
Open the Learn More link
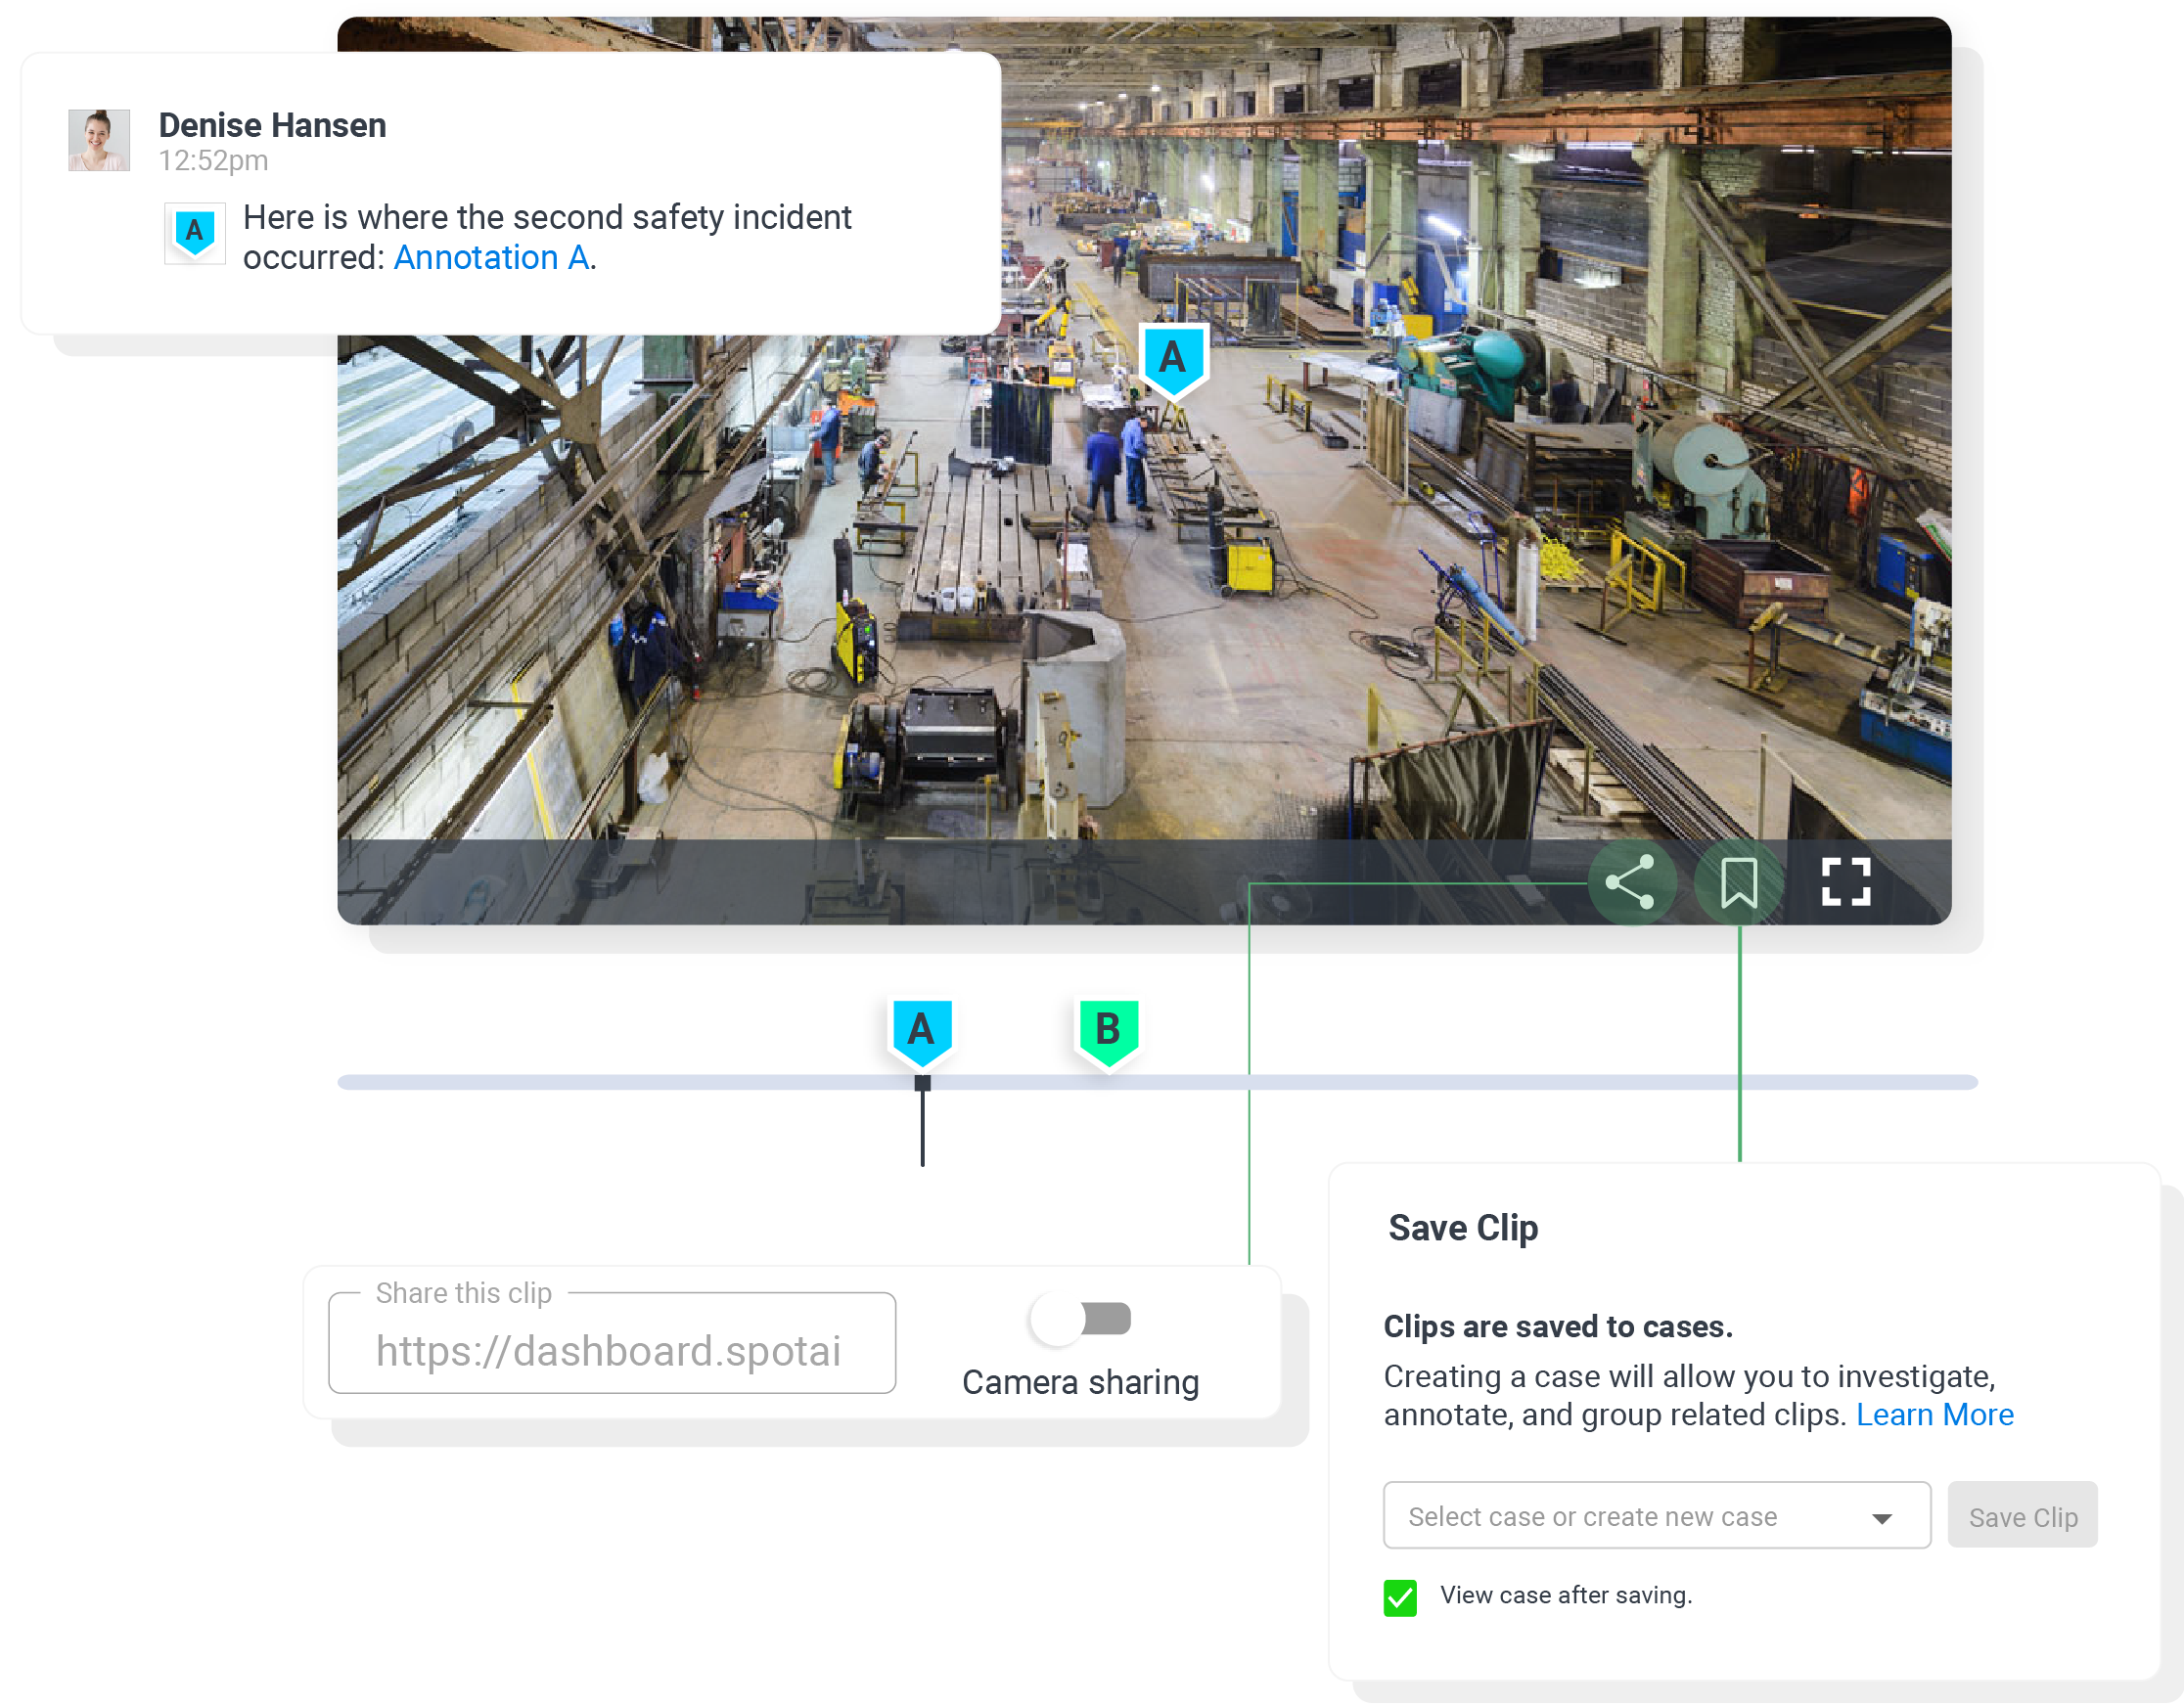(x=1935, y=1416)
